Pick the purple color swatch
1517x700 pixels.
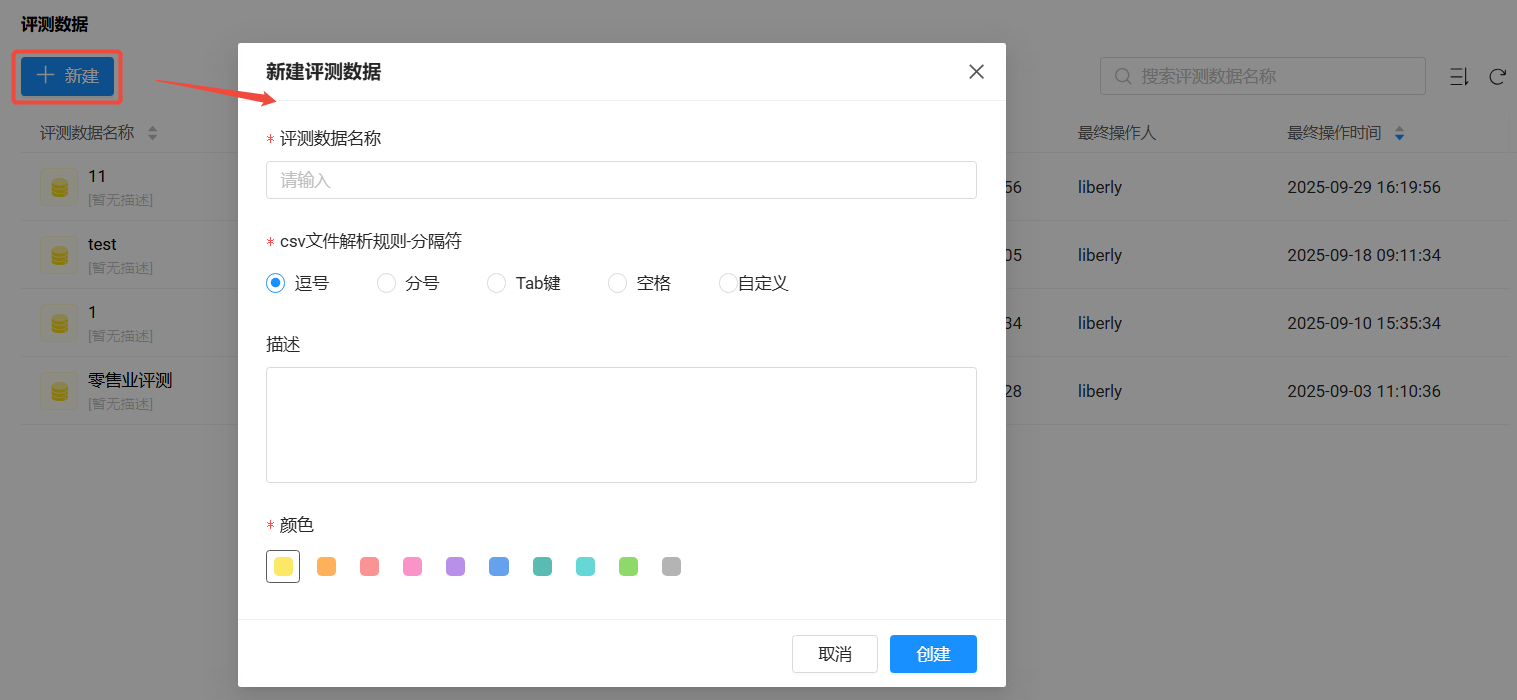click(456, 567)
